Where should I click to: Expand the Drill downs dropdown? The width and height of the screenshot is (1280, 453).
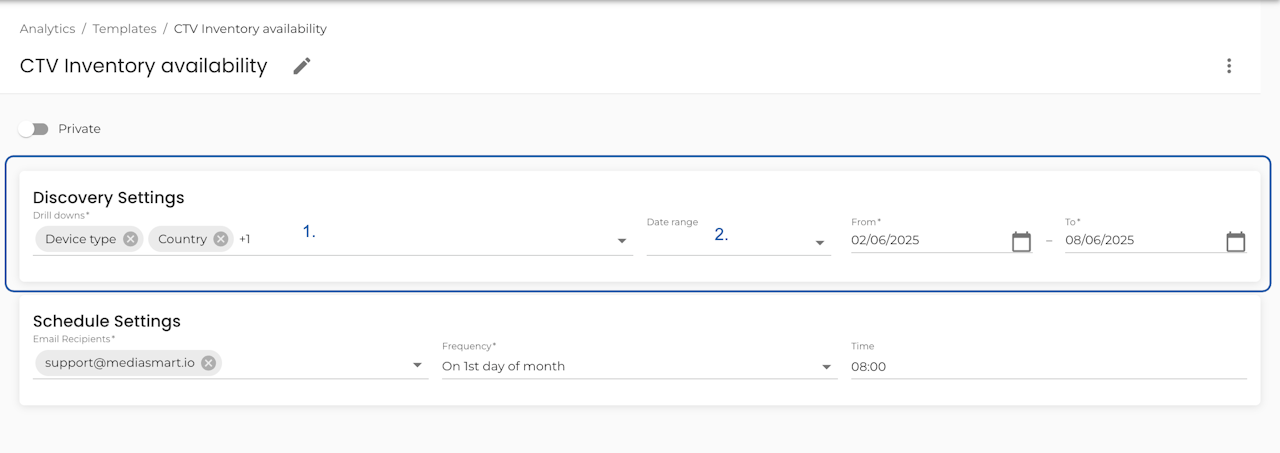(622, 241)
